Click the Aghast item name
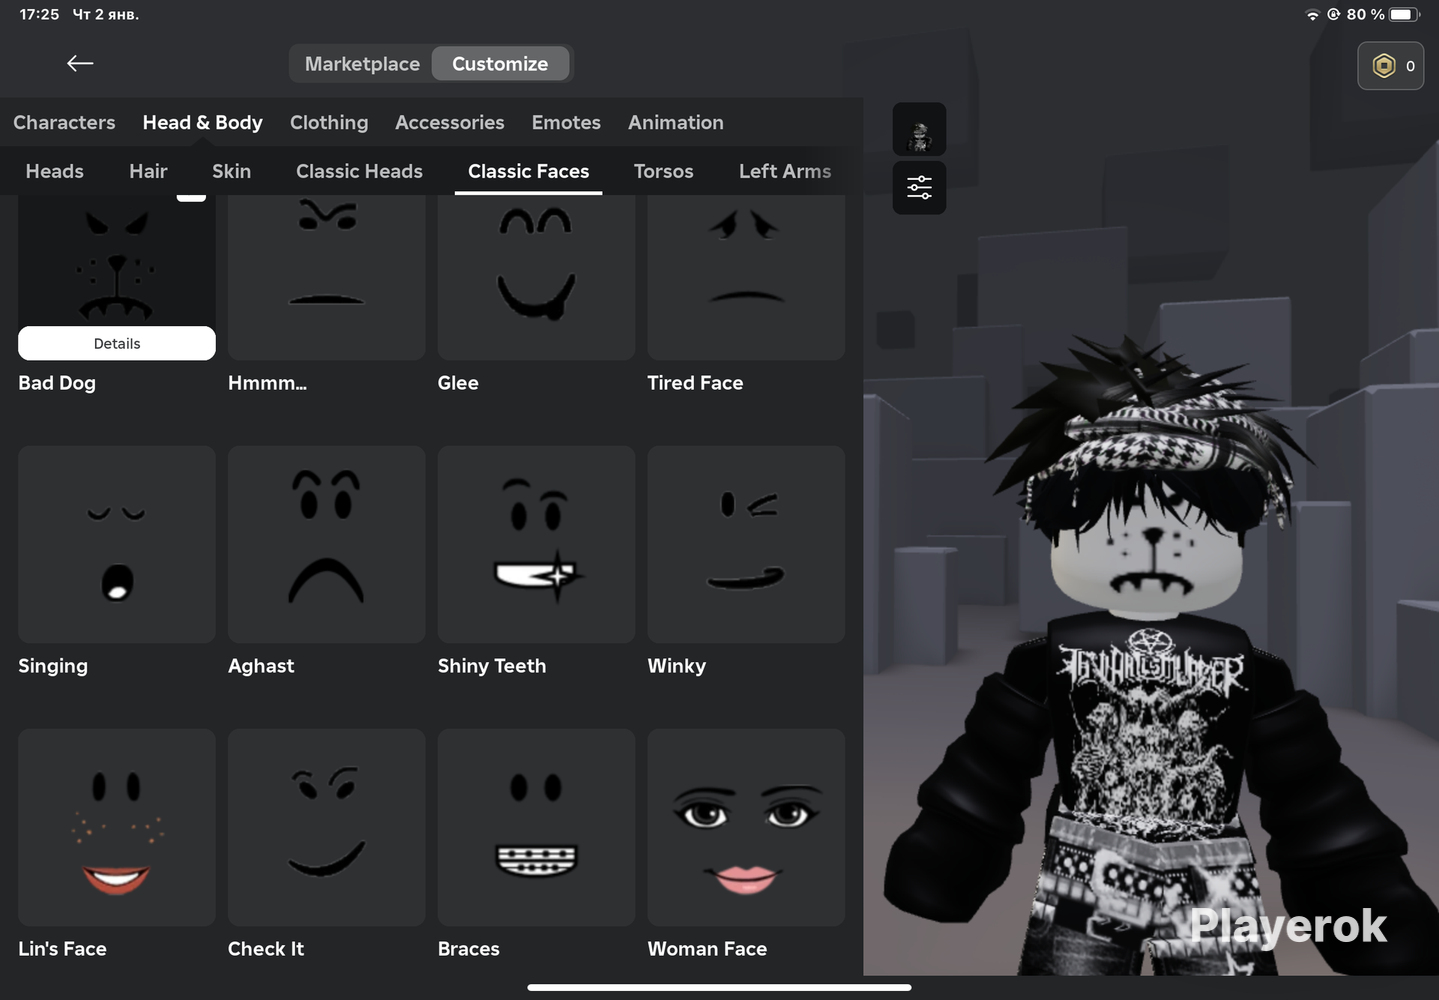1439x1000 pixels. point(261,666)
